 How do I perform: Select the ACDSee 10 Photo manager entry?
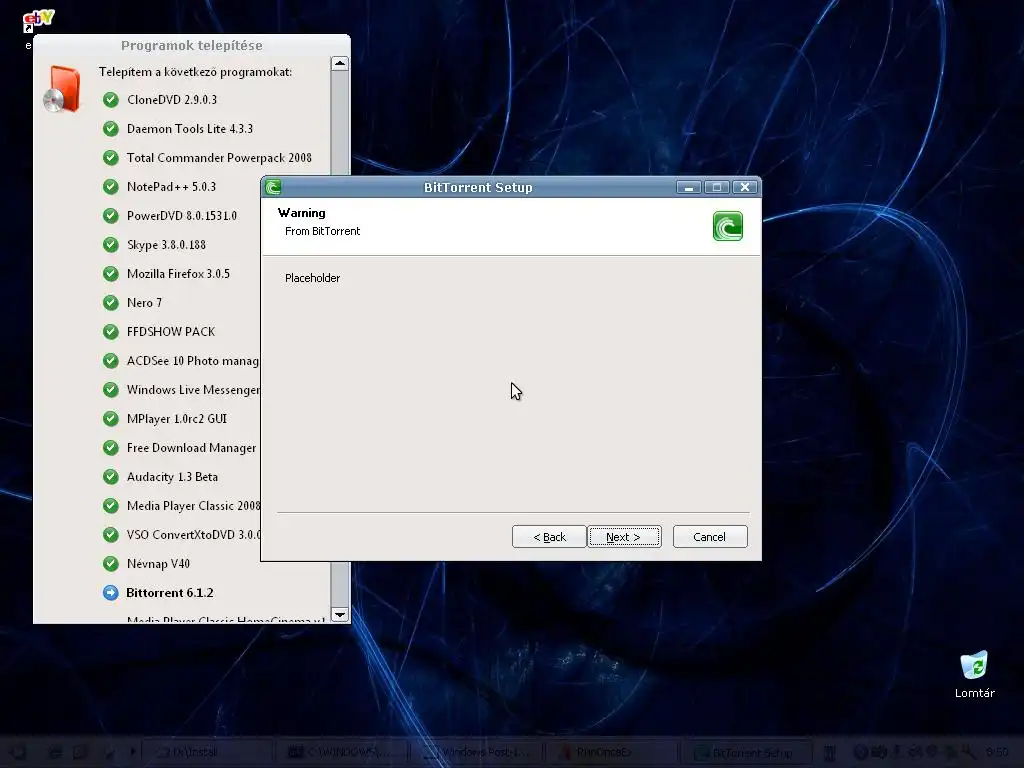[x=193, y=360]
